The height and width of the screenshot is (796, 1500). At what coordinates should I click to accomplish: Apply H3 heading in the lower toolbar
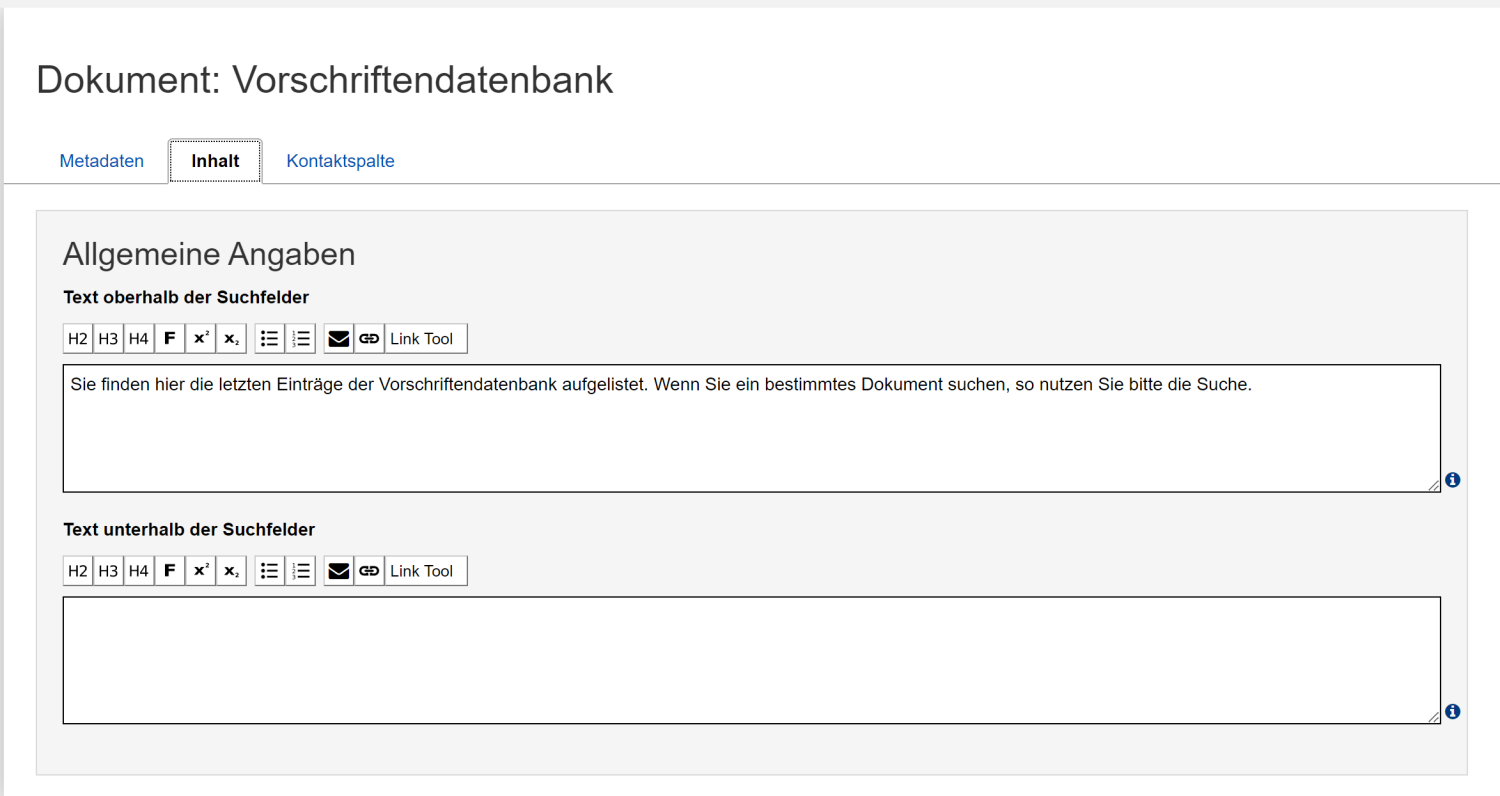108,570
